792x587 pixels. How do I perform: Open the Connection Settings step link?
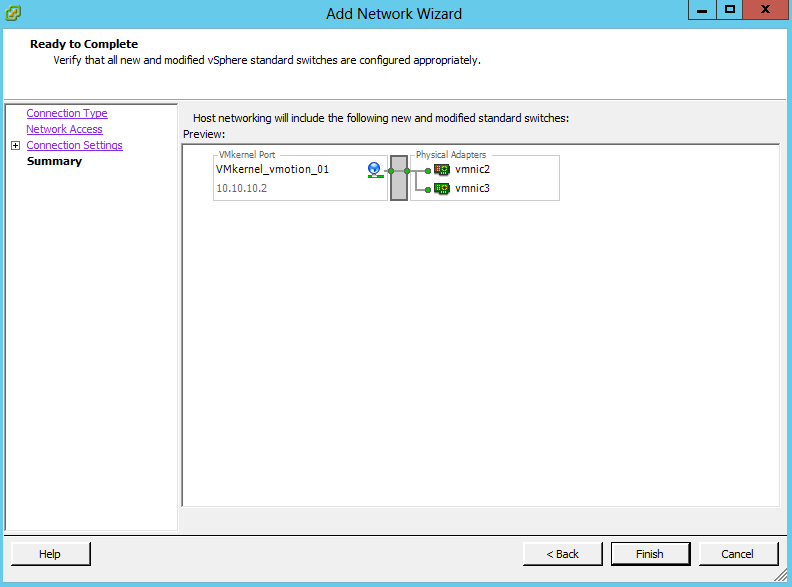75,145
